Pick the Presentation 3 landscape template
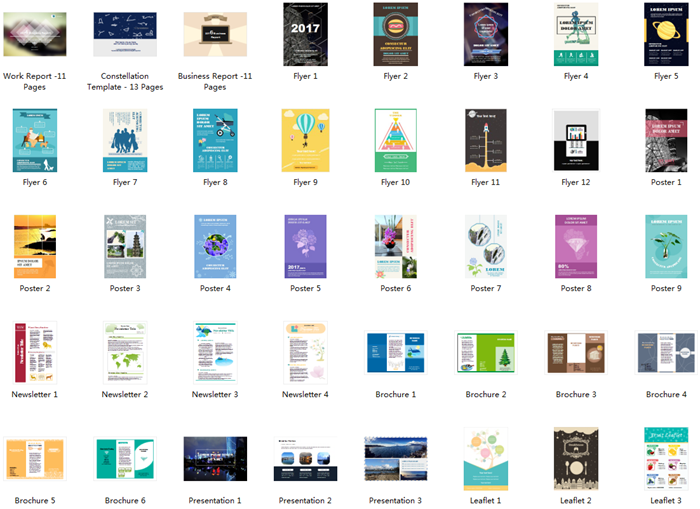700x509 pixels. (x=396, y=459)
